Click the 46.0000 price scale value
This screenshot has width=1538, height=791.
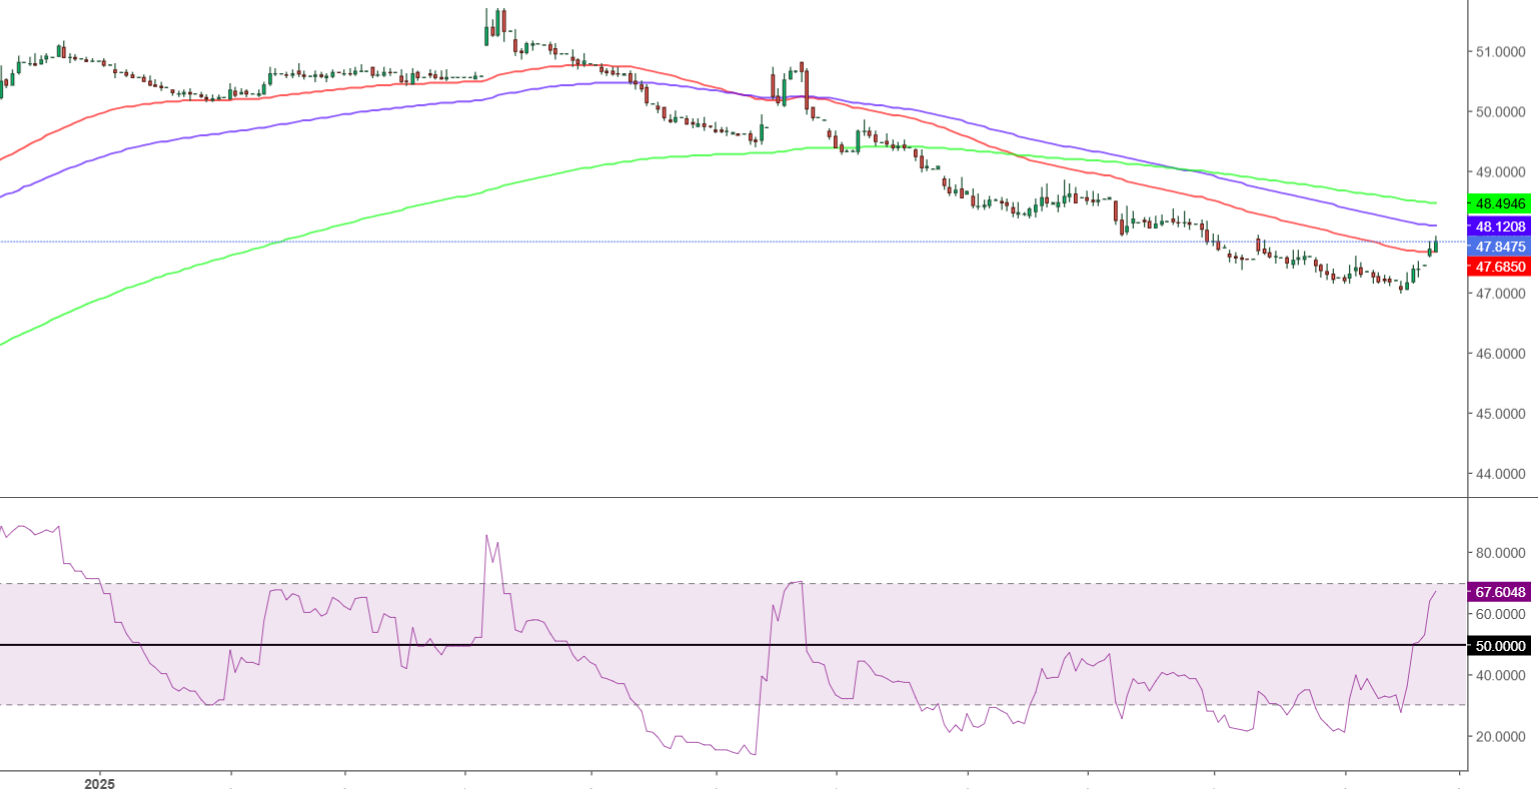(x=1500, y=354)
